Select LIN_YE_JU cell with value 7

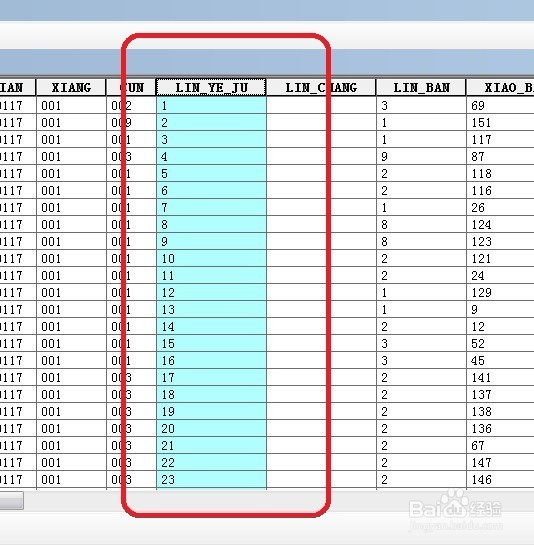pyautogui.click(x=211, y=208)
